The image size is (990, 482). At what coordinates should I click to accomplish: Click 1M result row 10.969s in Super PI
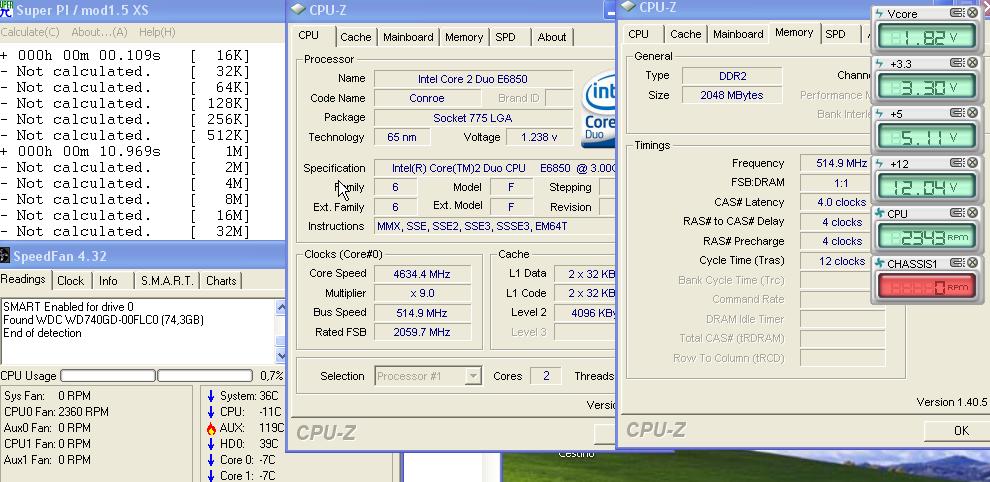click(x=125, y=152)
